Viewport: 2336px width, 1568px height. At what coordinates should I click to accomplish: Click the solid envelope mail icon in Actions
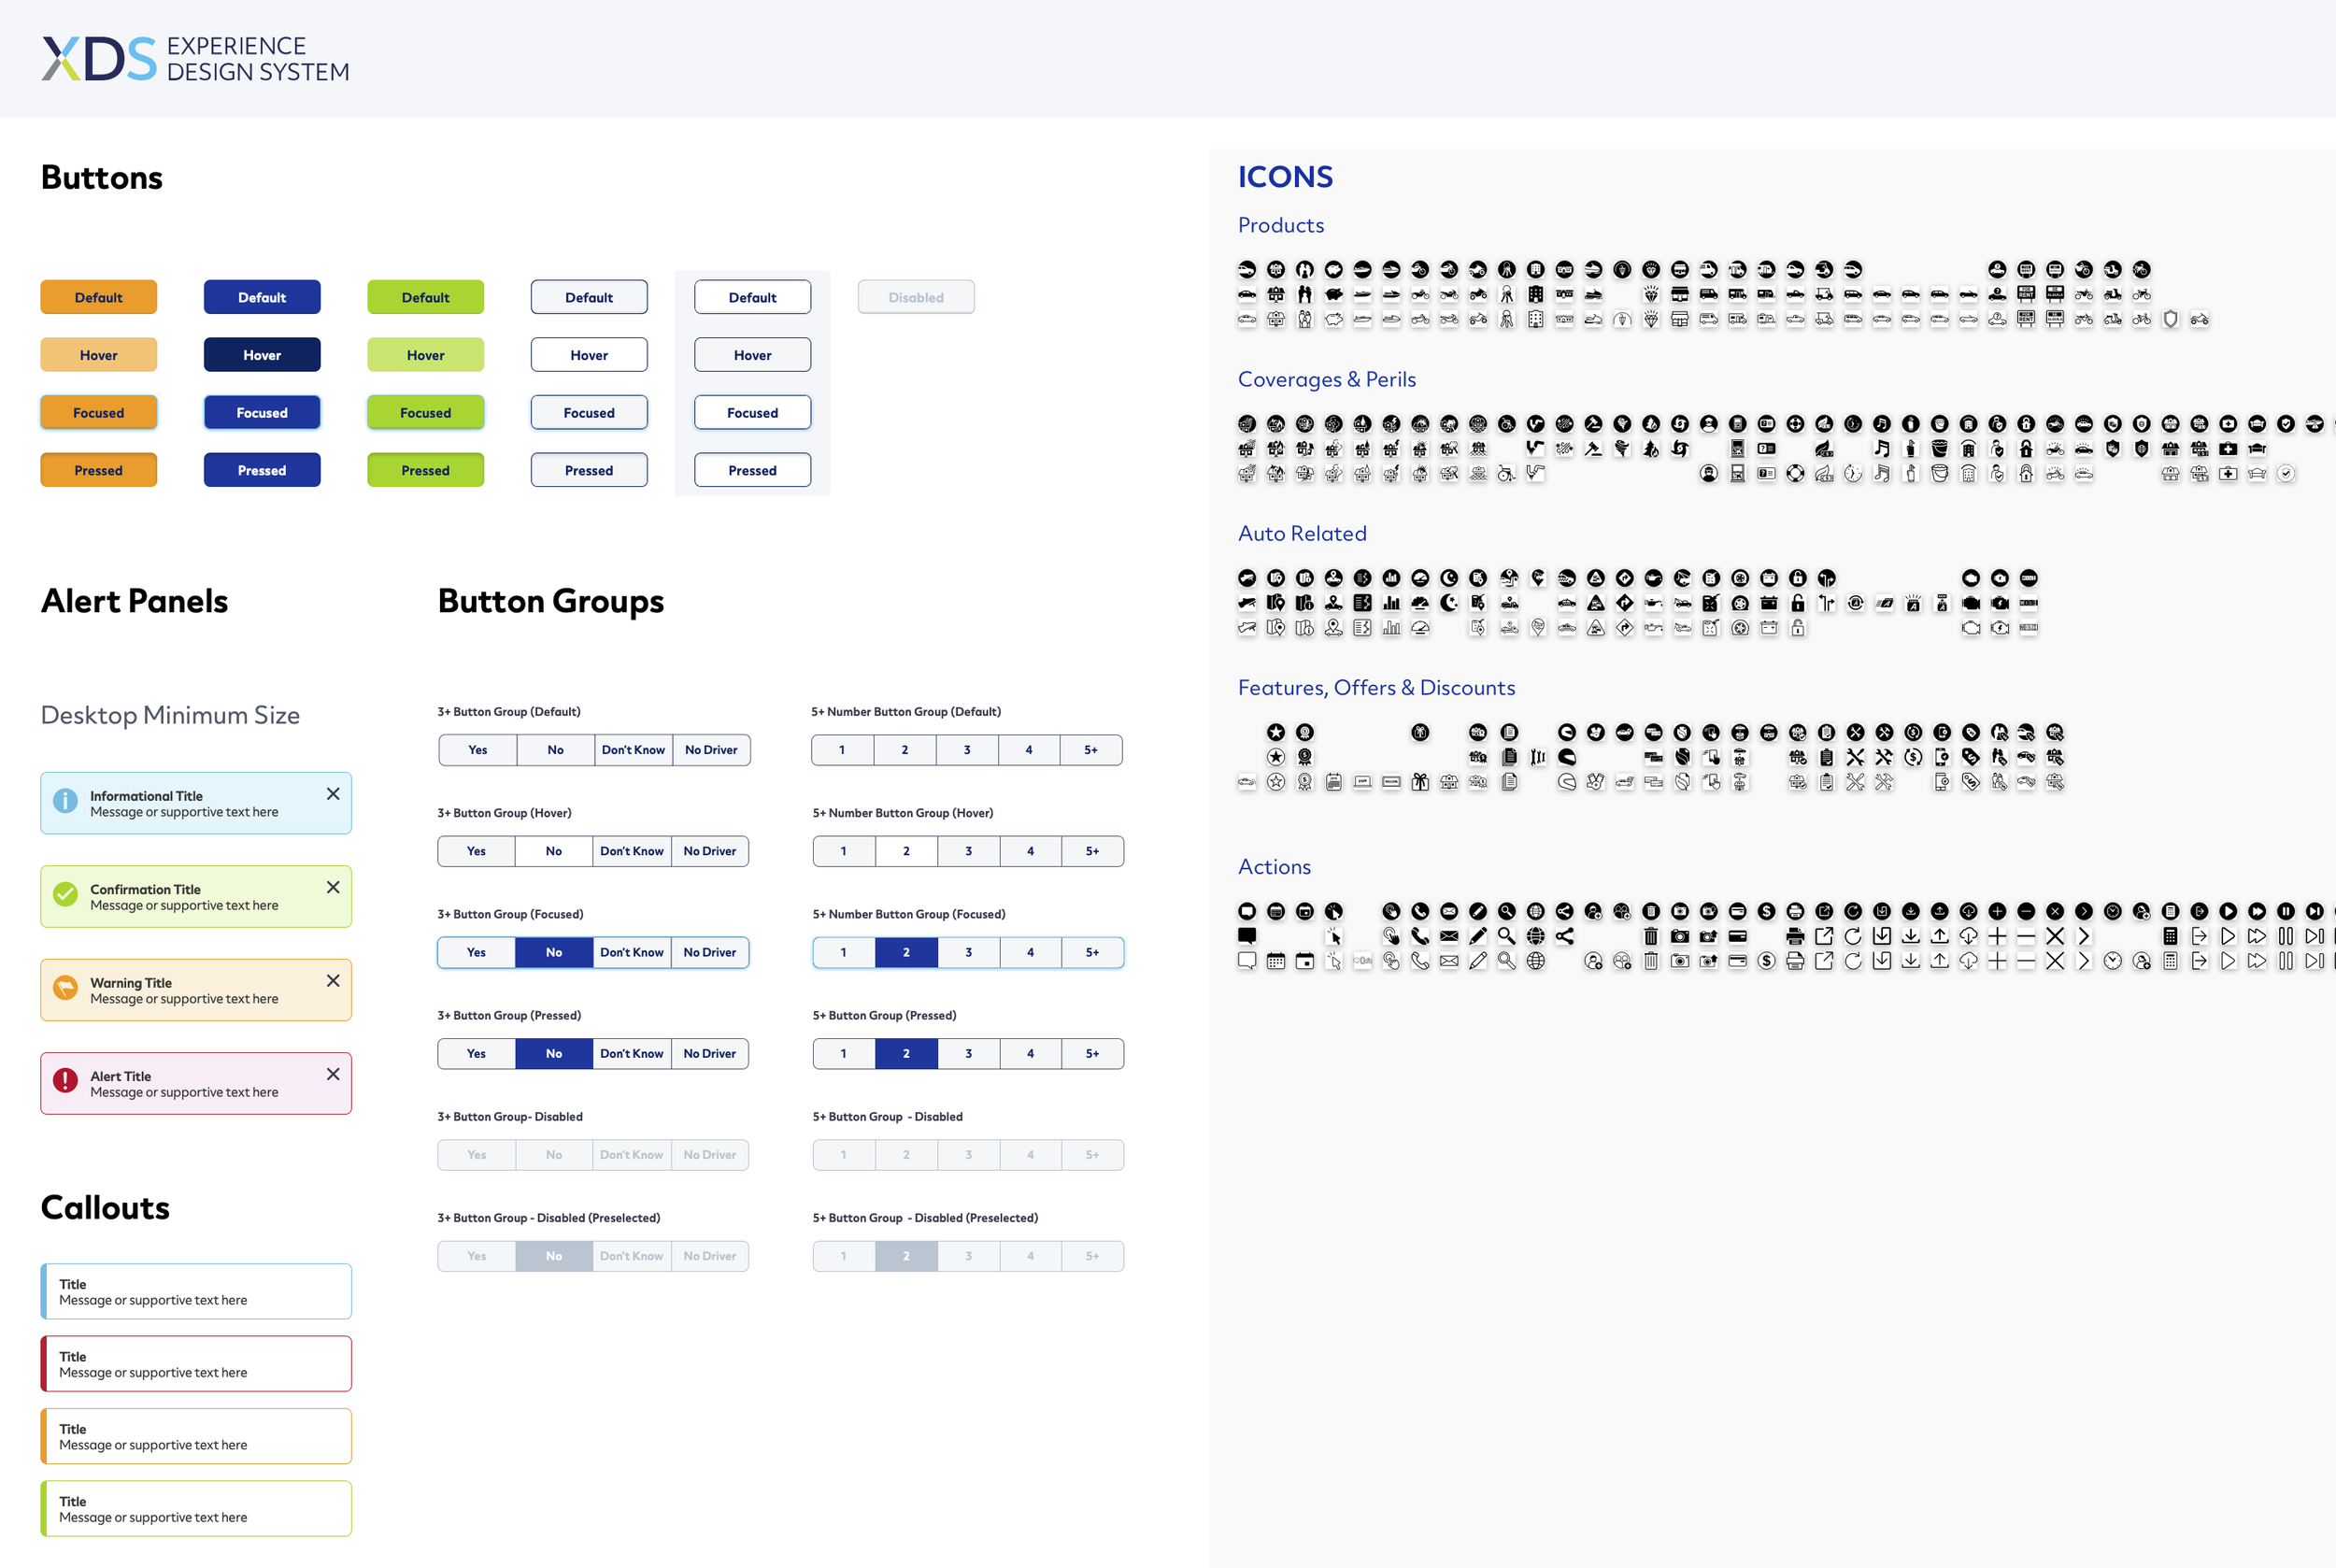(1449, 936)
